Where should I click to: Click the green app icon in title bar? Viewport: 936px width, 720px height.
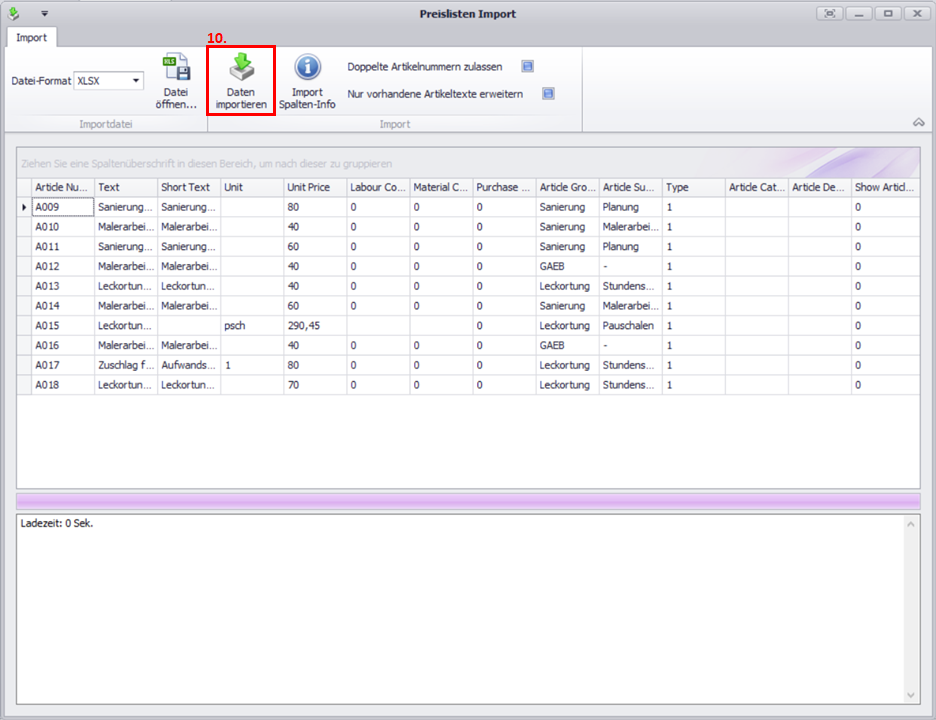[x=14, y=13]
